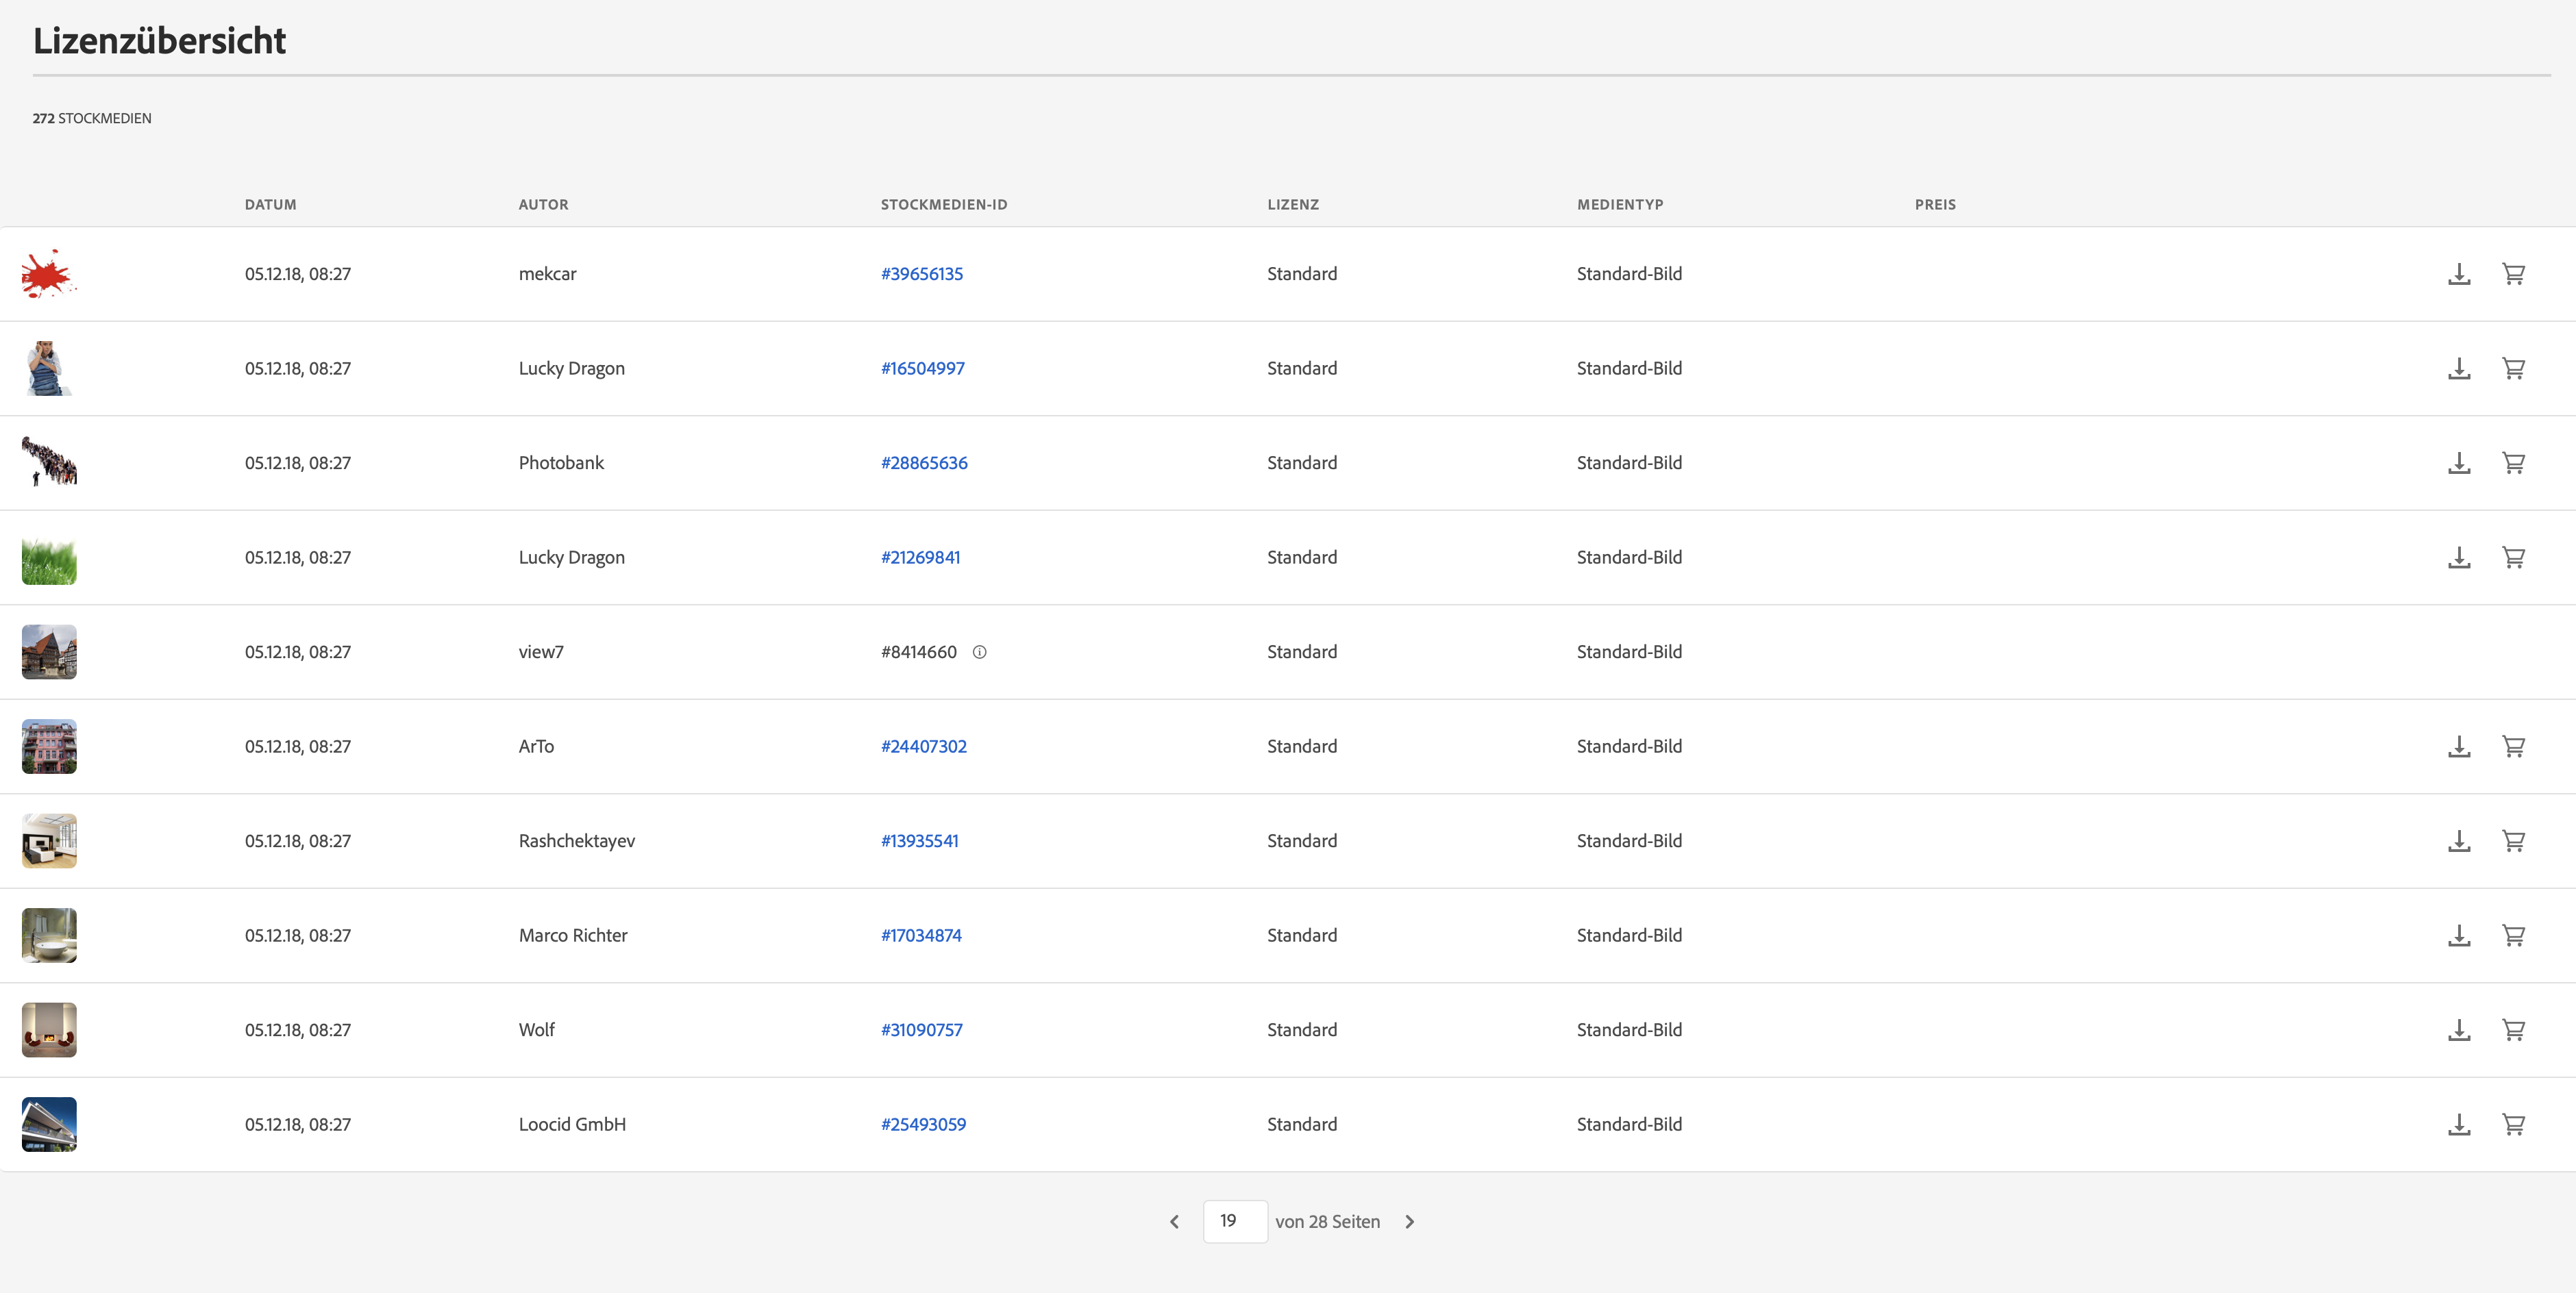The image size is (2576, 1293).
Task: Download the Loocid GmbH image
Action: pyautogui.click(x=2459, y=1124)
